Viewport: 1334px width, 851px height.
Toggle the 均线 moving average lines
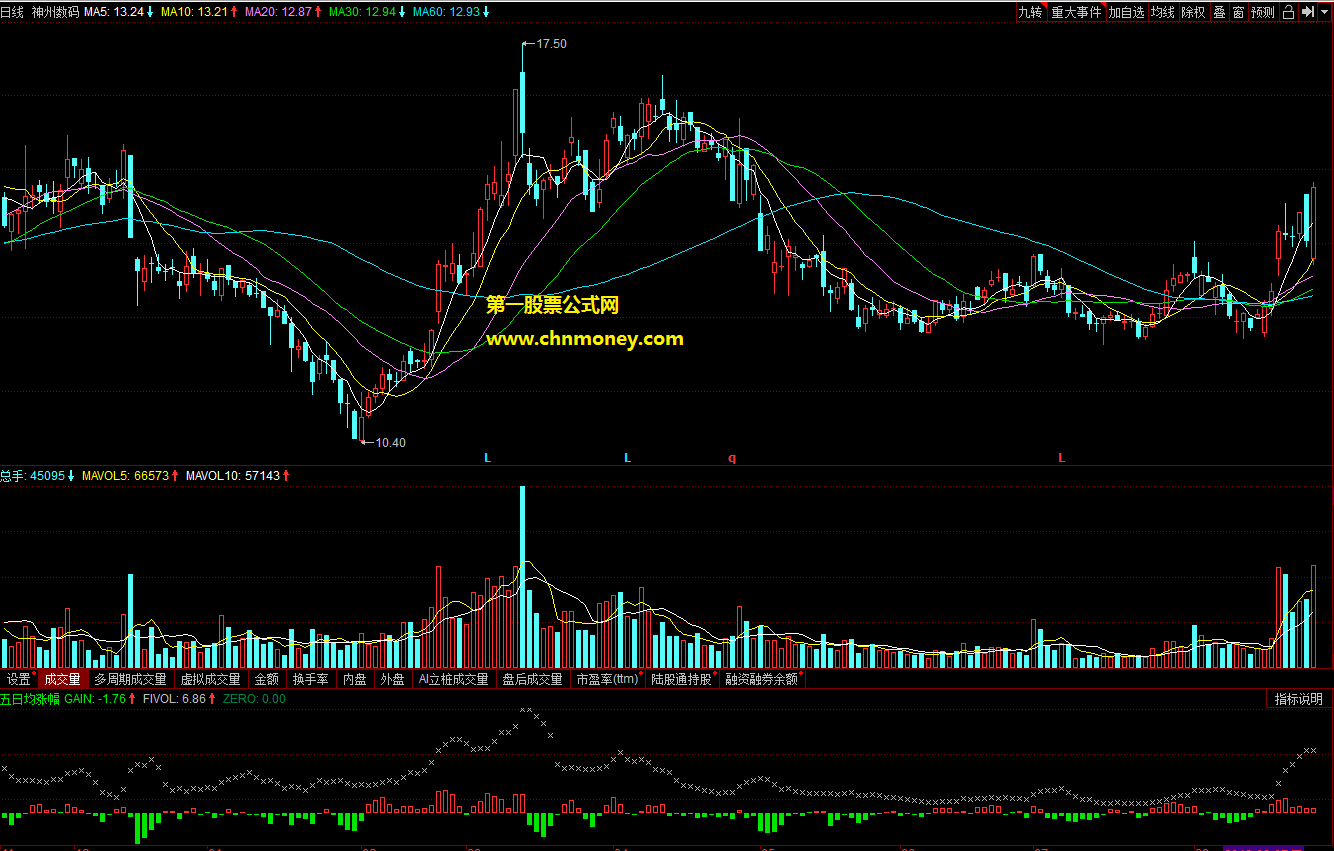1162,12
